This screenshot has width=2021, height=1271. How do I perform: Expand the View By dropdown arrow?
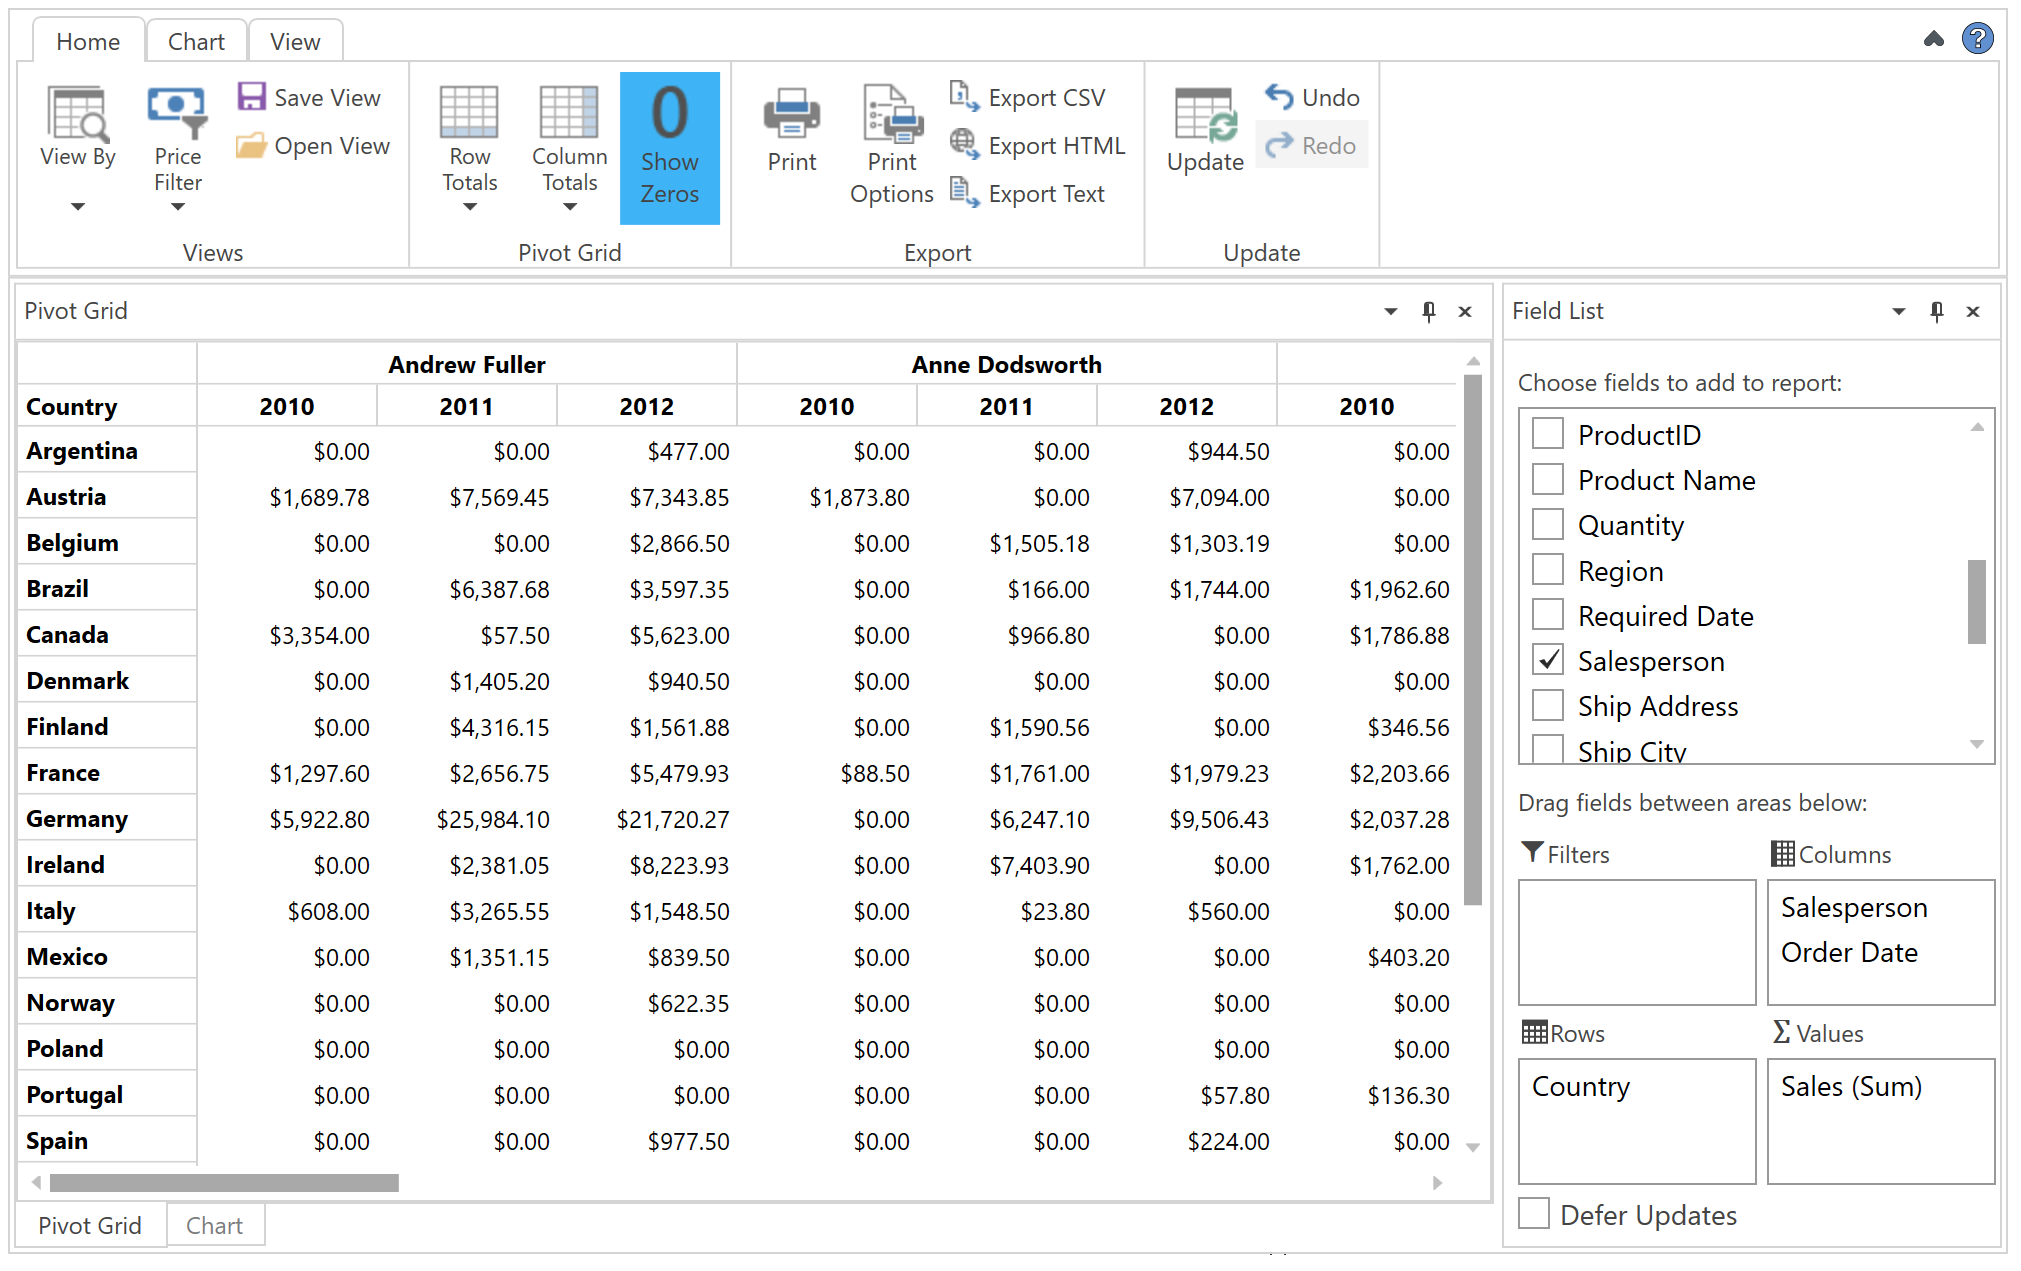tap(77, 207)
